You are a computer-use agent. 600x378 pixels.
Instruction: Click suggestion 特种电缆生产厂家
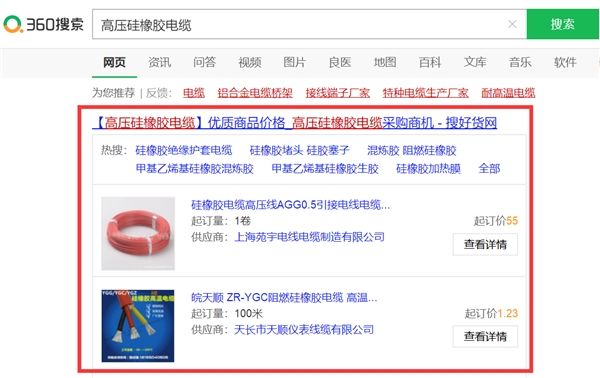point(426,93)
